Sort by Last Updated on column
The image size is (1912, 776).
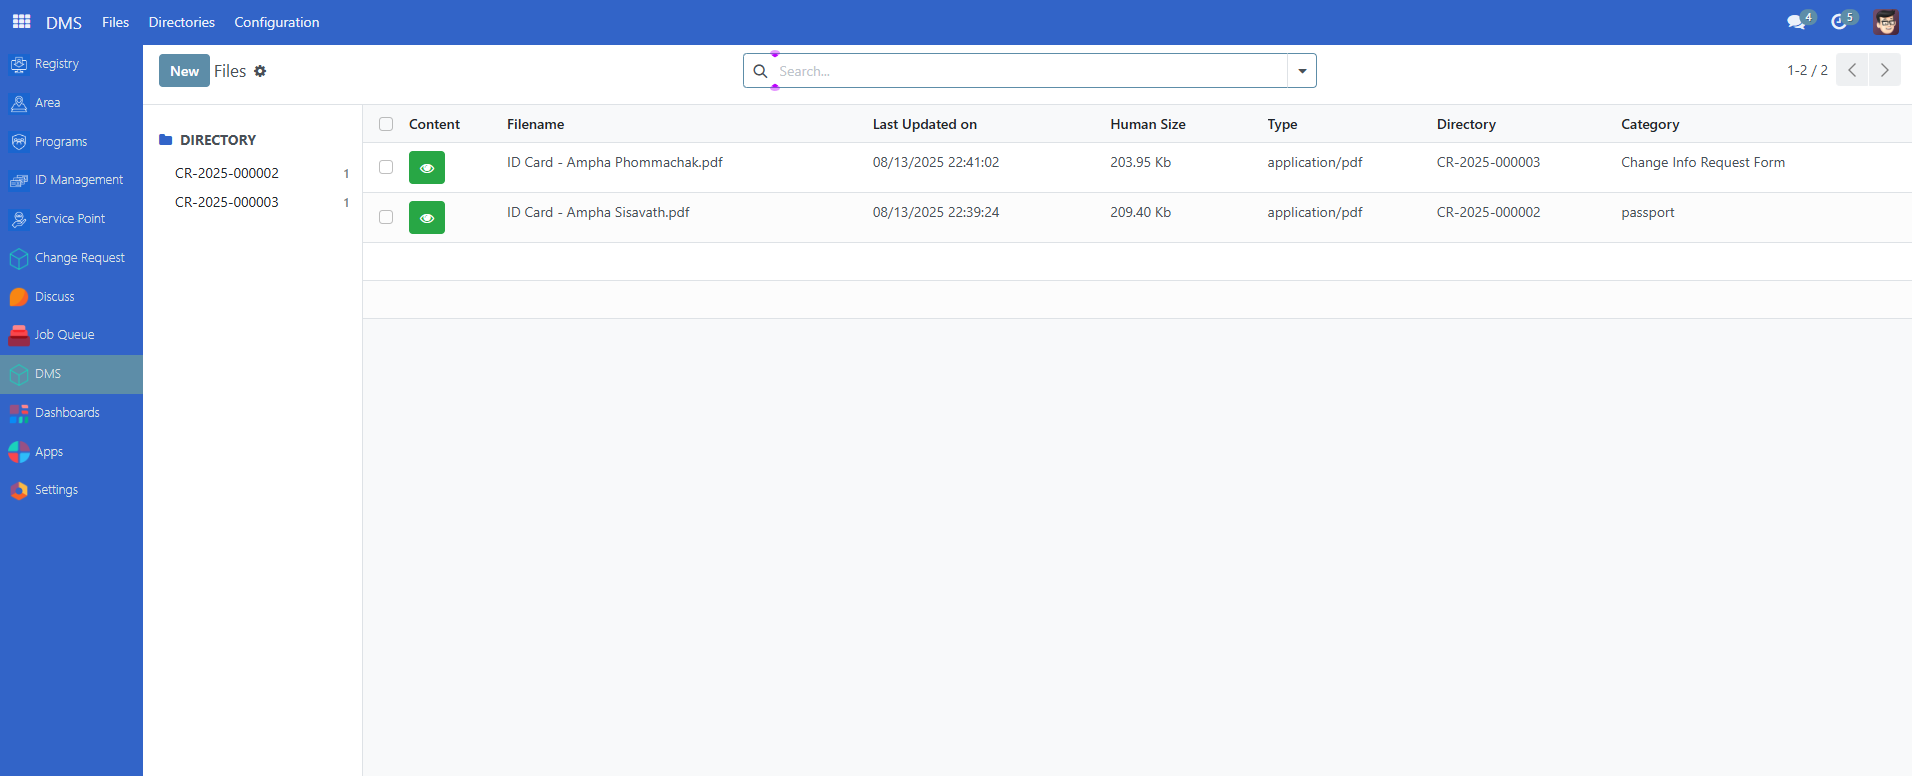pyautogui.click(x=925, y=124)
